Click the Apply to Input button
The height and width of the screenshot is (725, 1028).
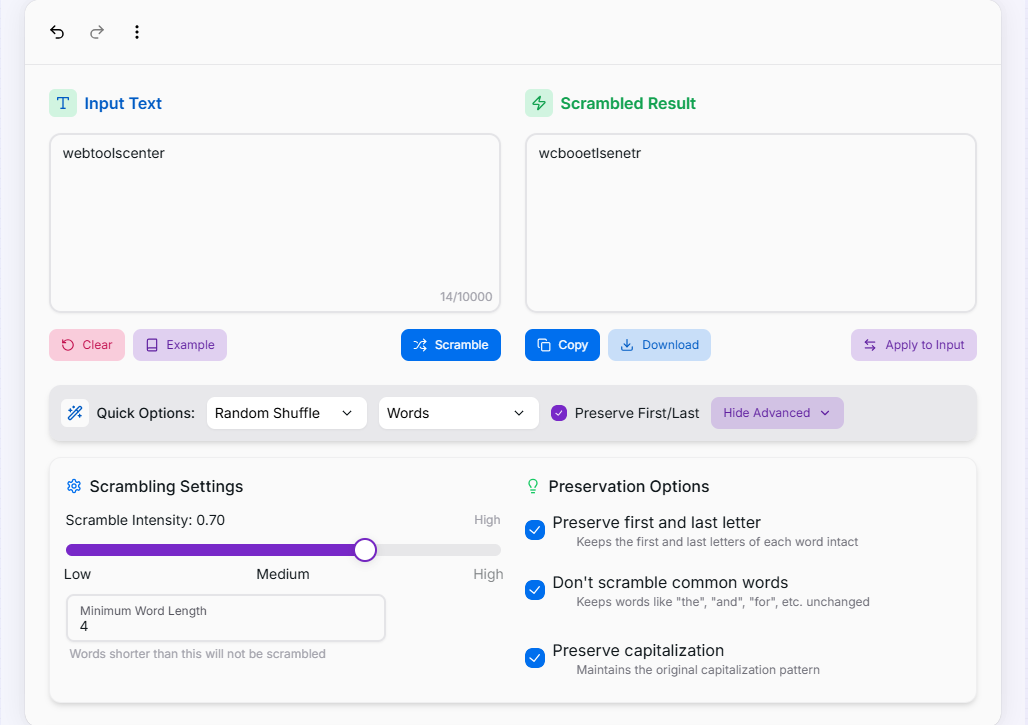[x=913, y=345]
